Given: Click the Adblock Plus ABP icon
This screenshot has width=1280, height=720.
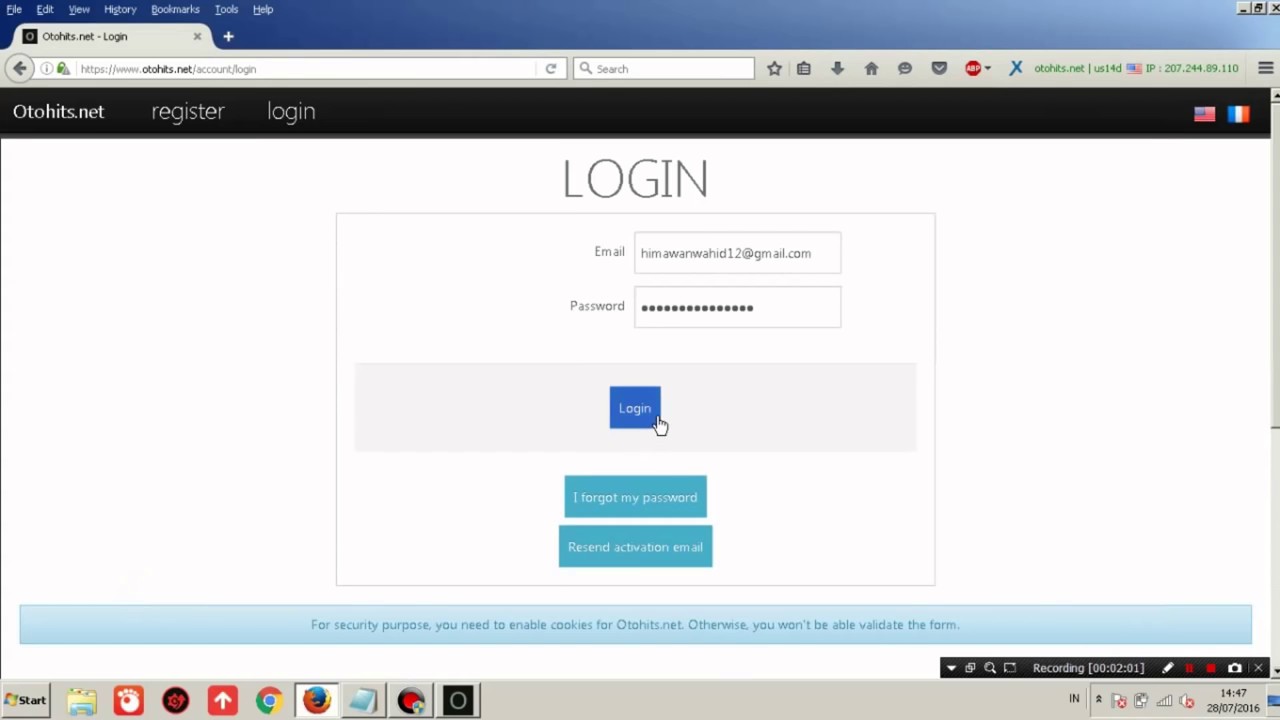Looking at the screenshot, I should (x=972, y=68).
